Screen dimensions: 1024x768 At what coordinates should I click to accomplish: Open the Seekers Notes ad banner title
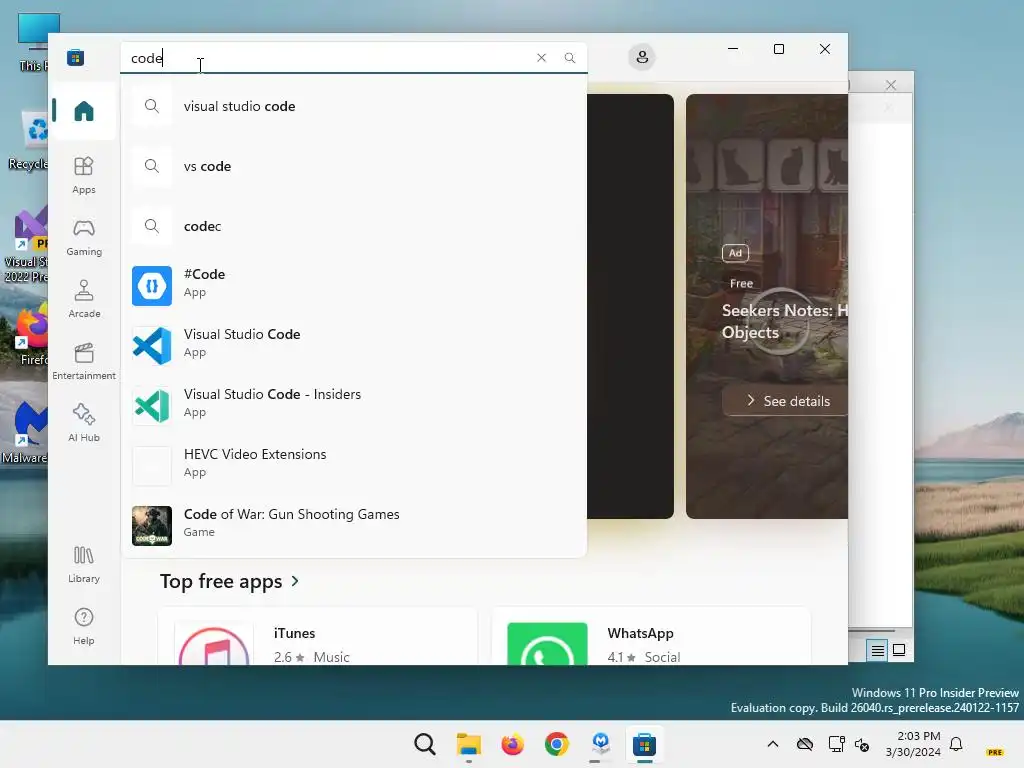point(784,321)
